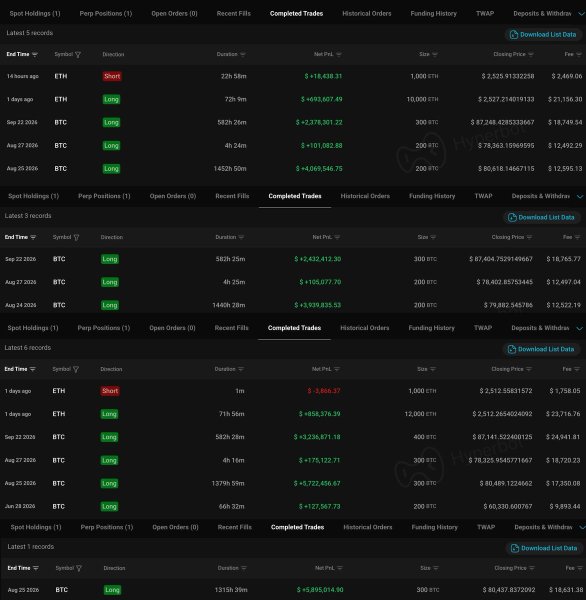Click closing price $80,437.8372092
This screenshot has height=600, width=586.
pos(509,590)
